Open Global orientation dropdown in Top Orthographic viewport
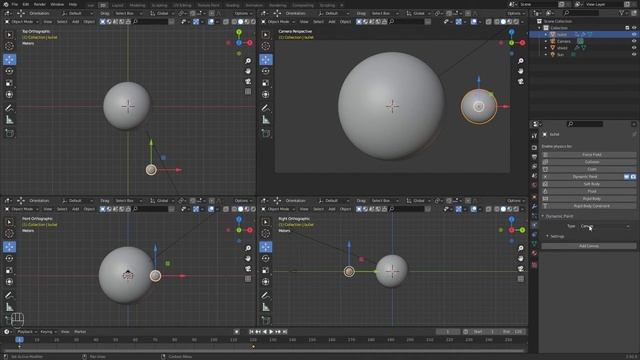This screenshot has height=360, width=640. tap(162, 13)
